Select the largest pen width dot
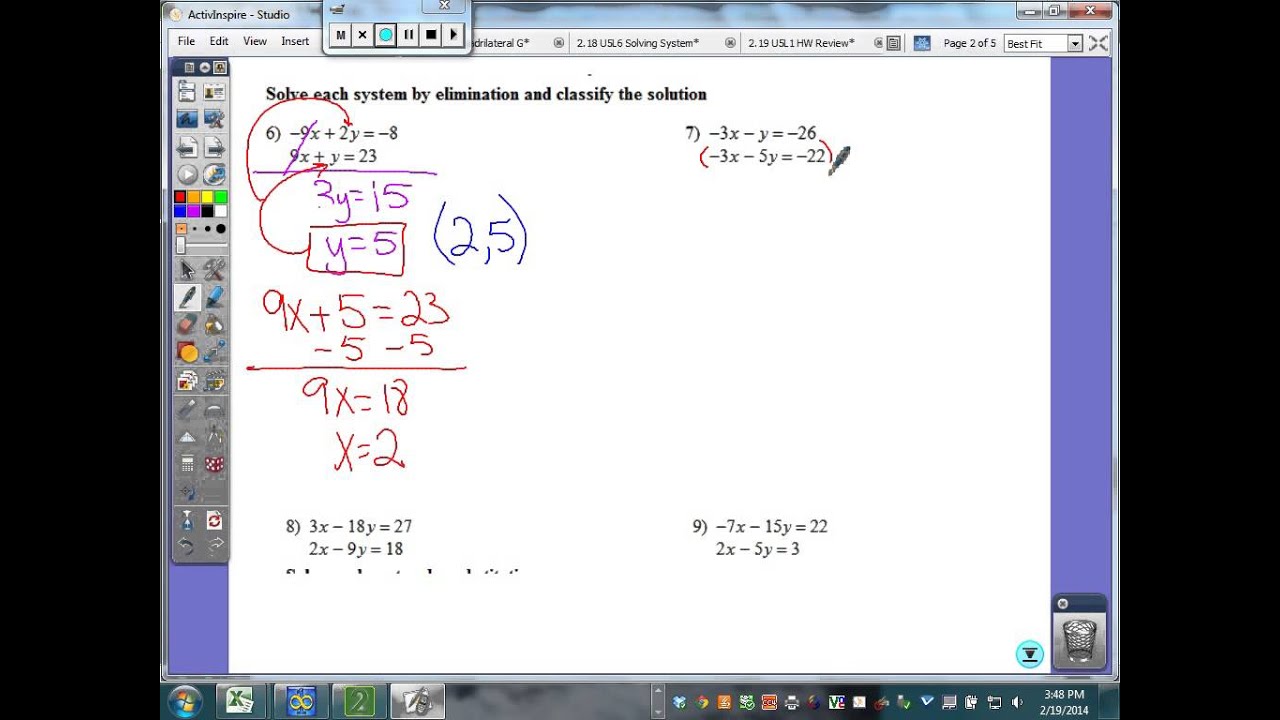The image size is (1280, 720). [221, 229]
